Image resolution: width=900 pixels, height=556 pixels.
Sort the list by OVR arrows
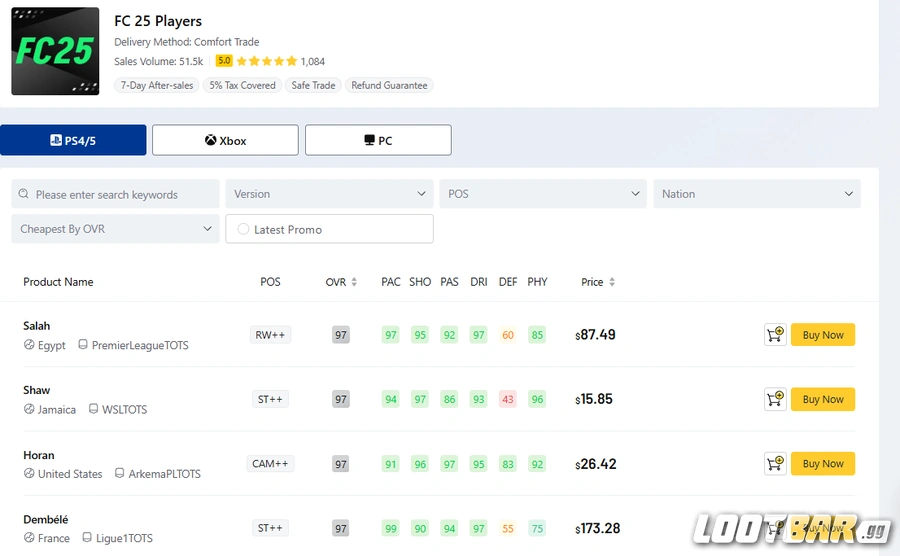356,282
